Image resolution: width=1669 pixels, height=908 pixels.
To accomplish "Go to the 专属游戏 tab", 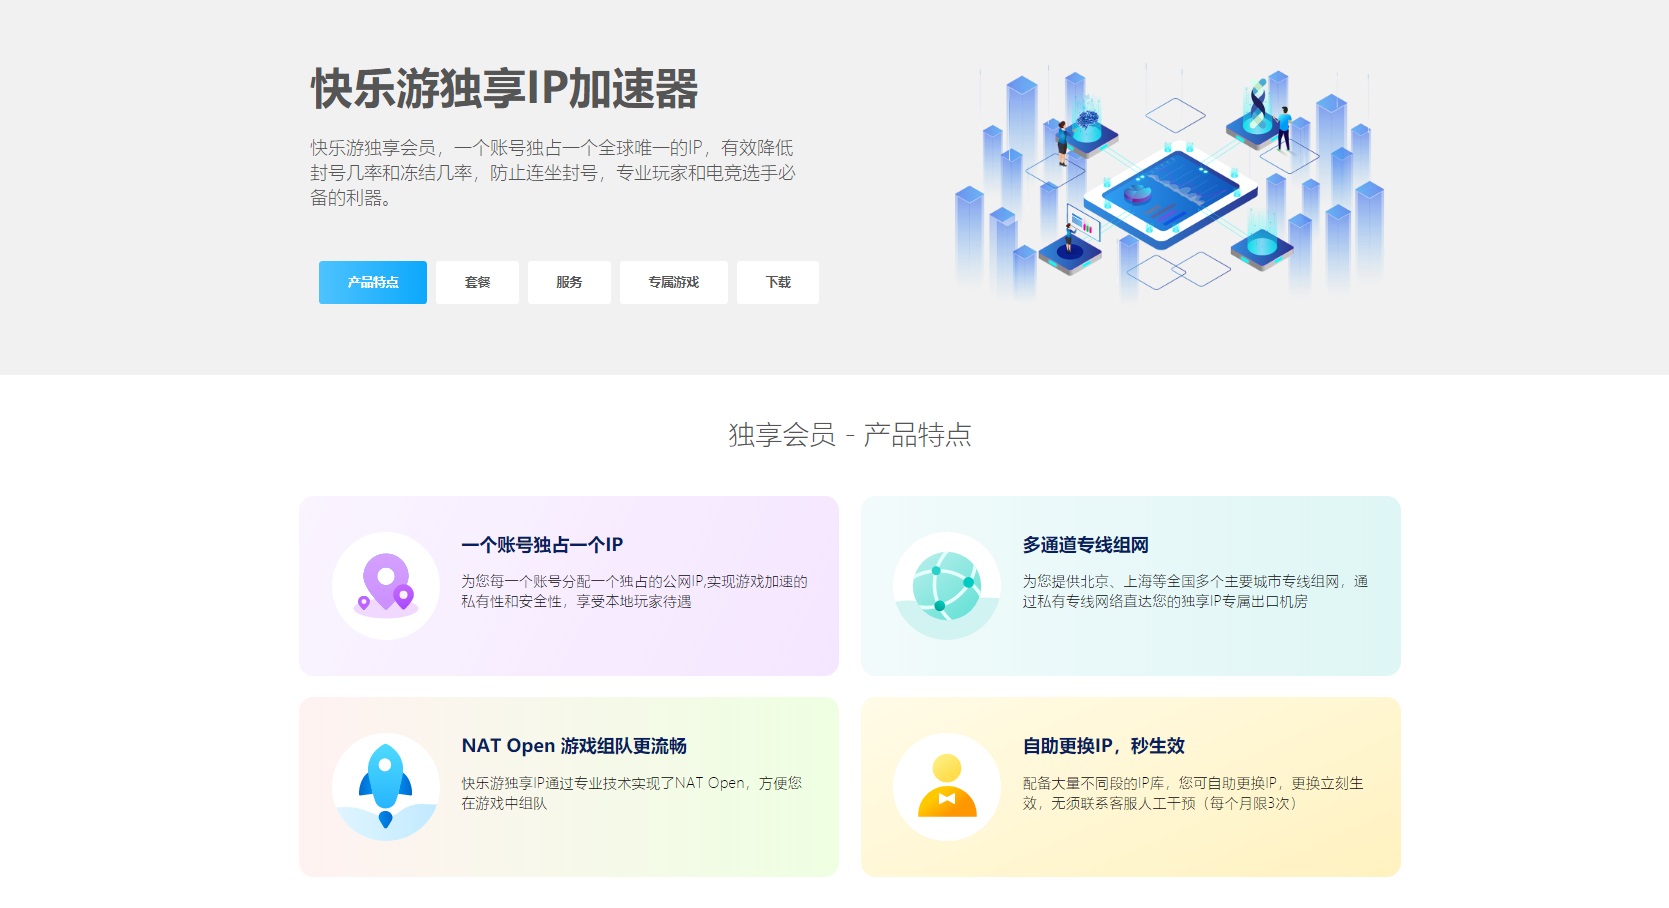I will coord(673,282).
